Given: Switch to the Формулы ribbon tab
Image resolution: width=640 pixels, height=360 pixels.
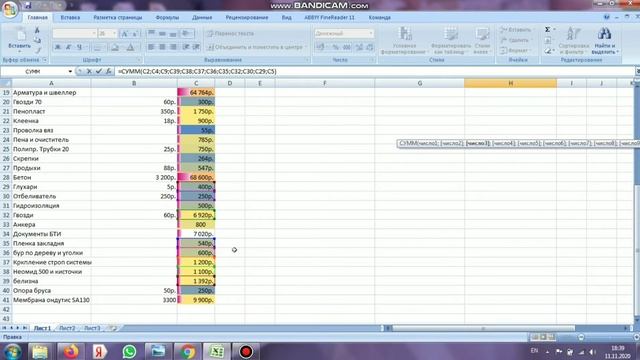Looking at the screenshot, I should 167,18.
